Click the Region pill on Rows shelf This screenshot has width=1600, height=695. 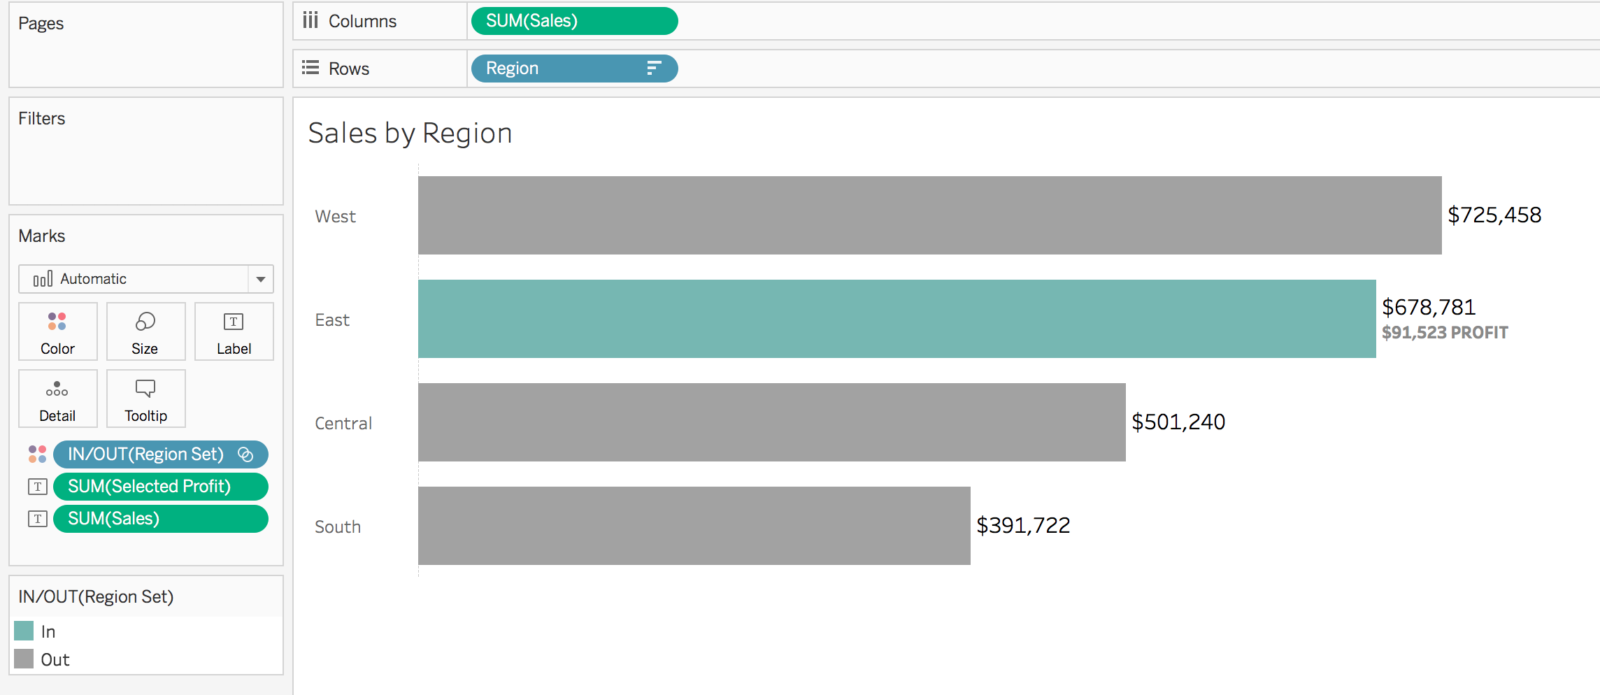click(x=560, y=68)
